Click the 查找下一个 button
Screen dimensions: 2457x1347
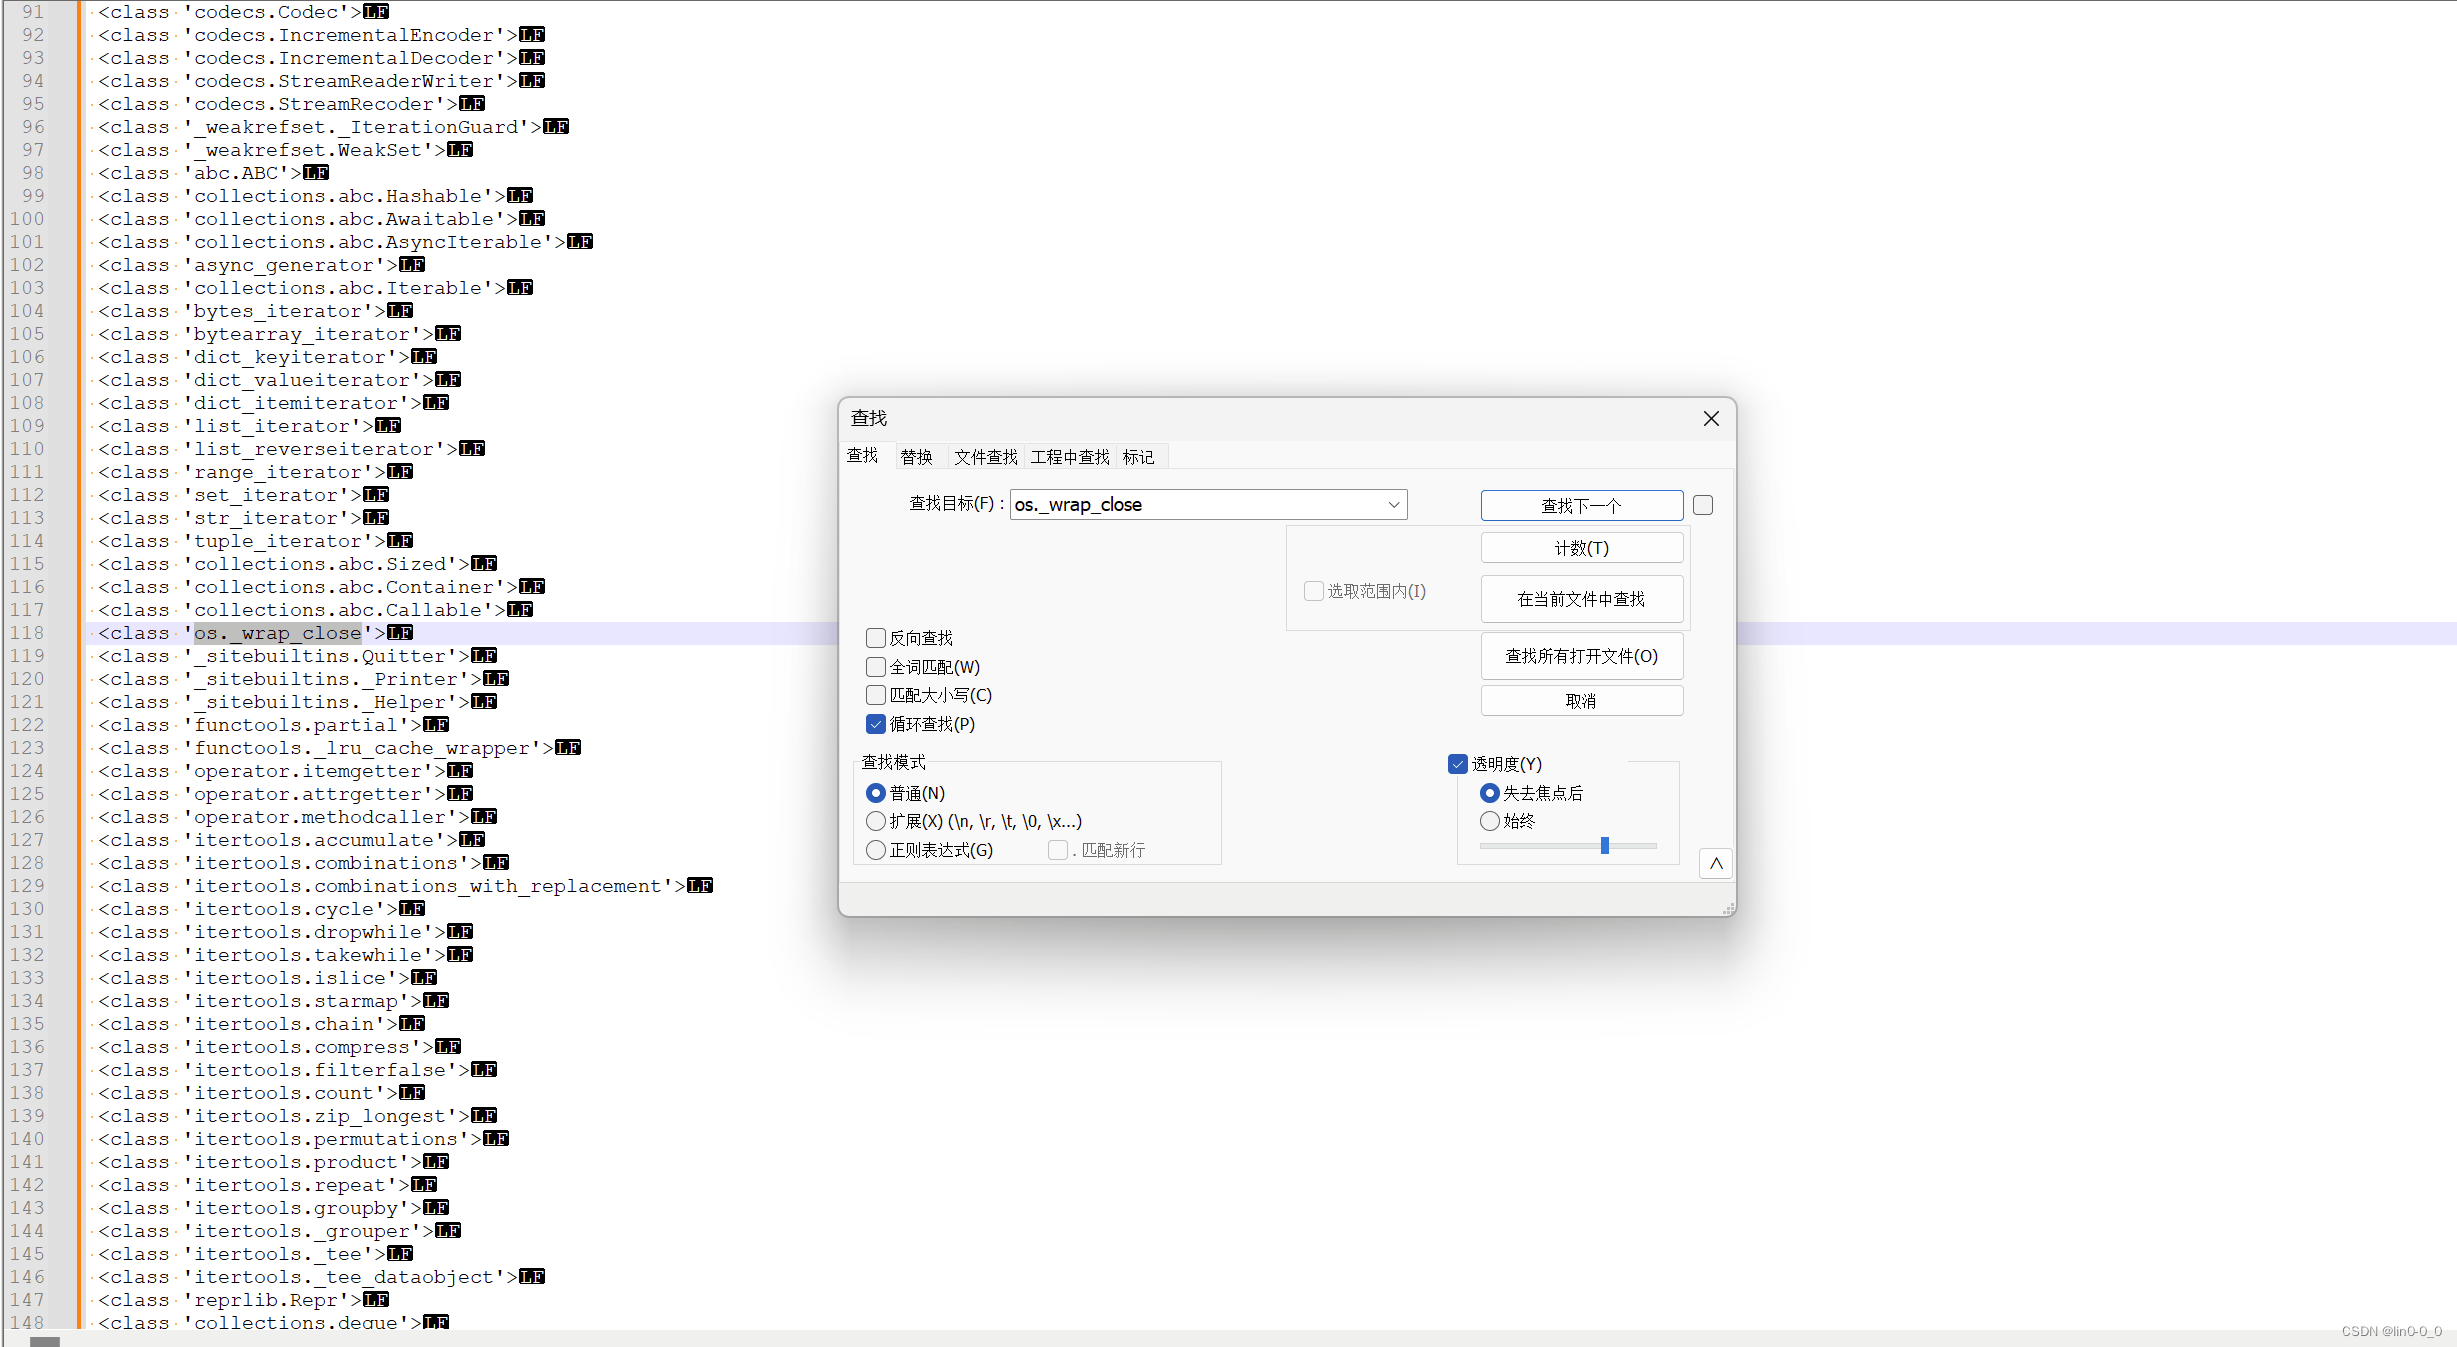[1581, 505]
